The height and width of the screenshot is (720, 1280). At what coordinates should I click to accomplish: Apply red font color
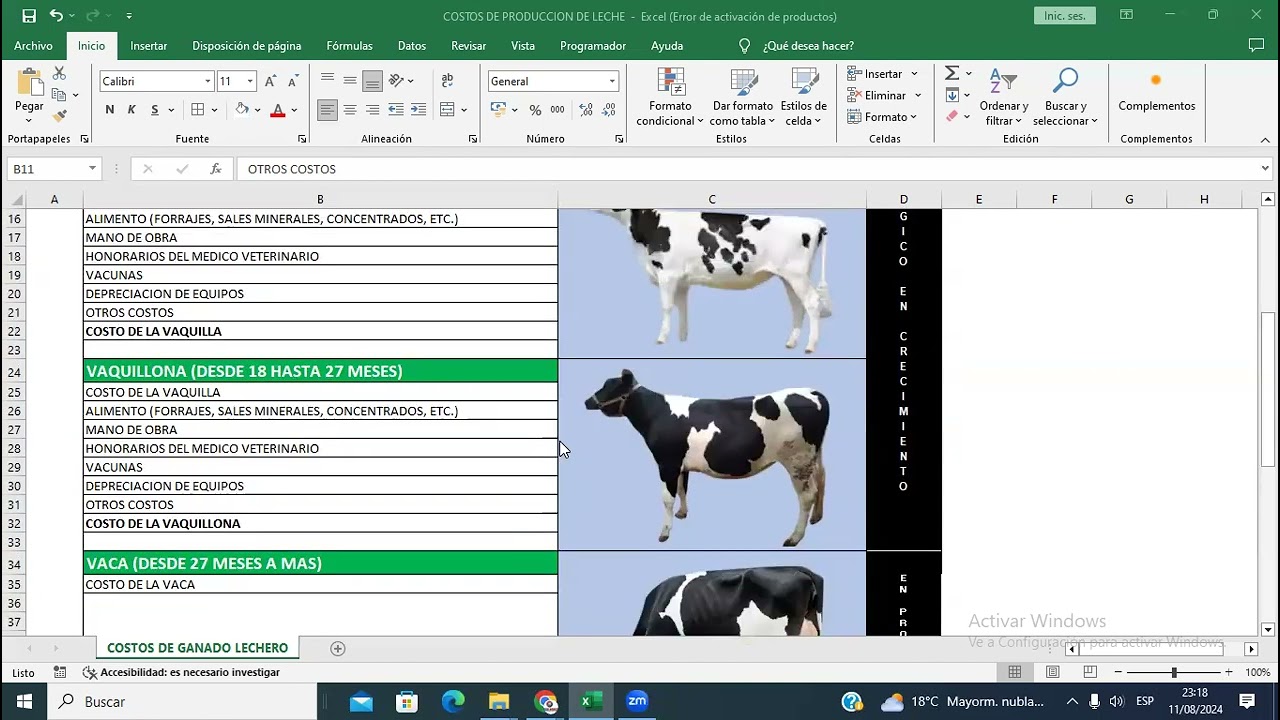point(277,110)
